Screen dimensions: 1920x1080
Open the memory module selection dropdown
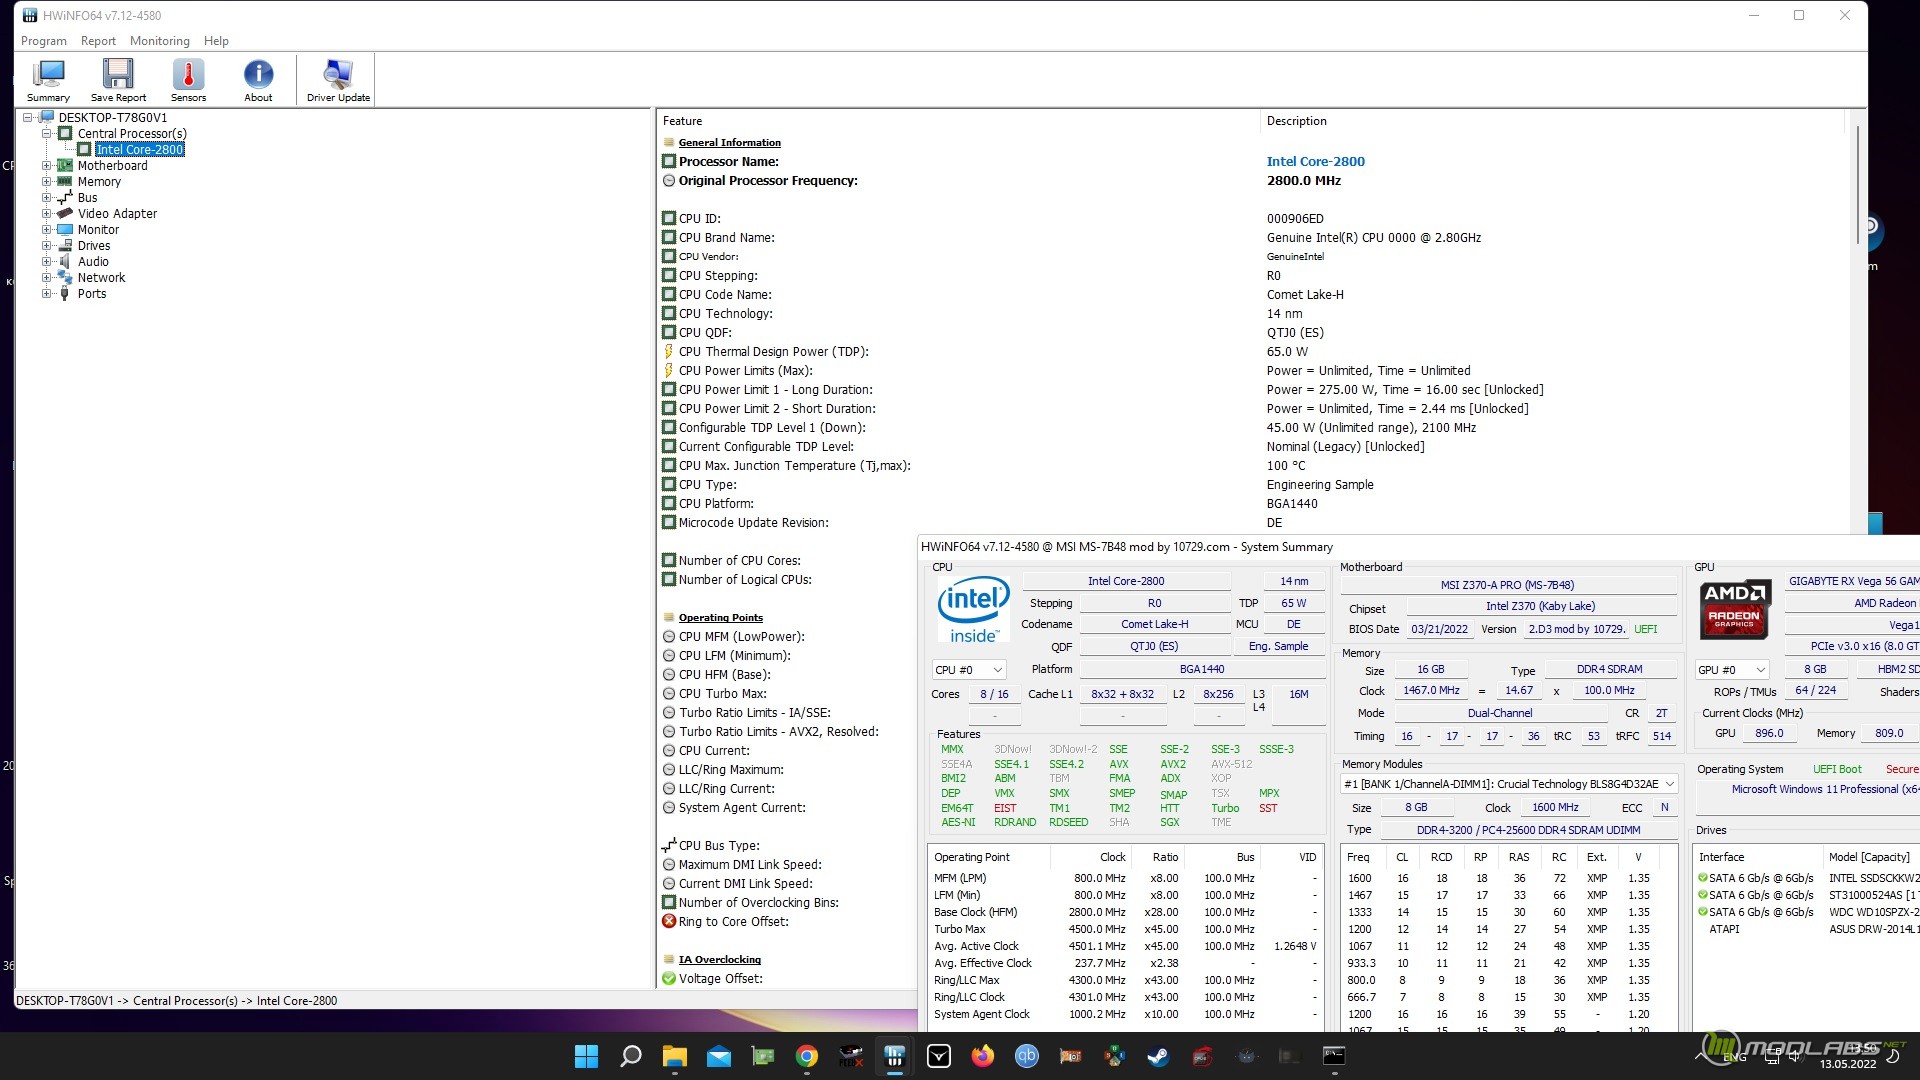tap(1509, 784)
